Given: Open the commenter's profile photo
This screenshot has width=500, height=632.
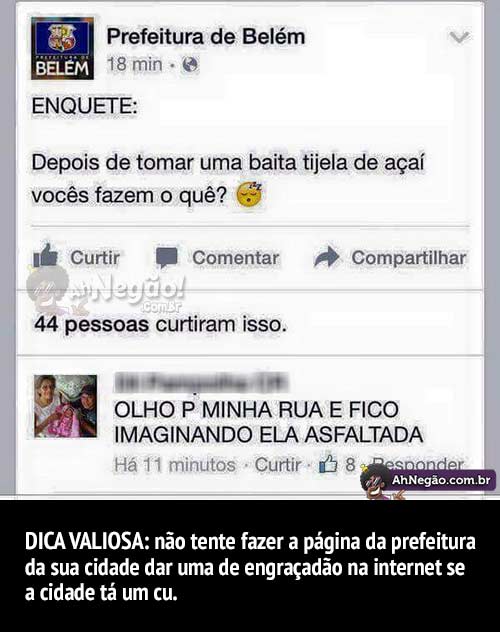Looking at the screenshot, I should (65, 406).
